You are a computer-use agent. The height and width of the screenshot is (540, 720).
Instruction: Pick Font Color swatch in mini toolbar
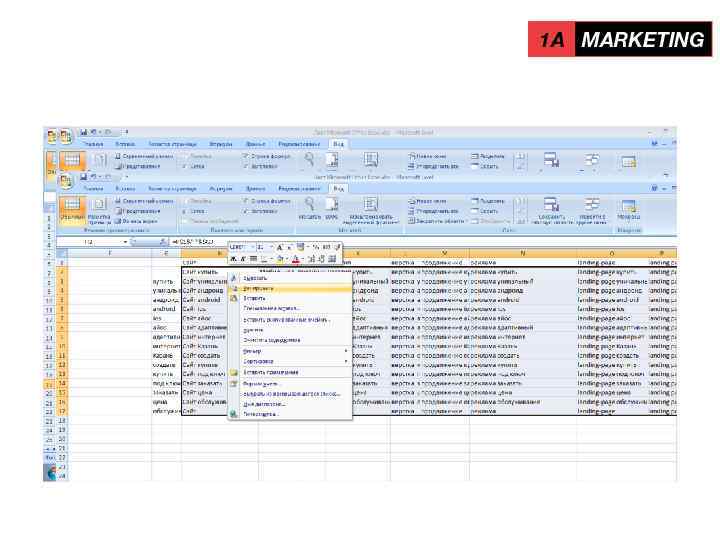coord(296,259)
